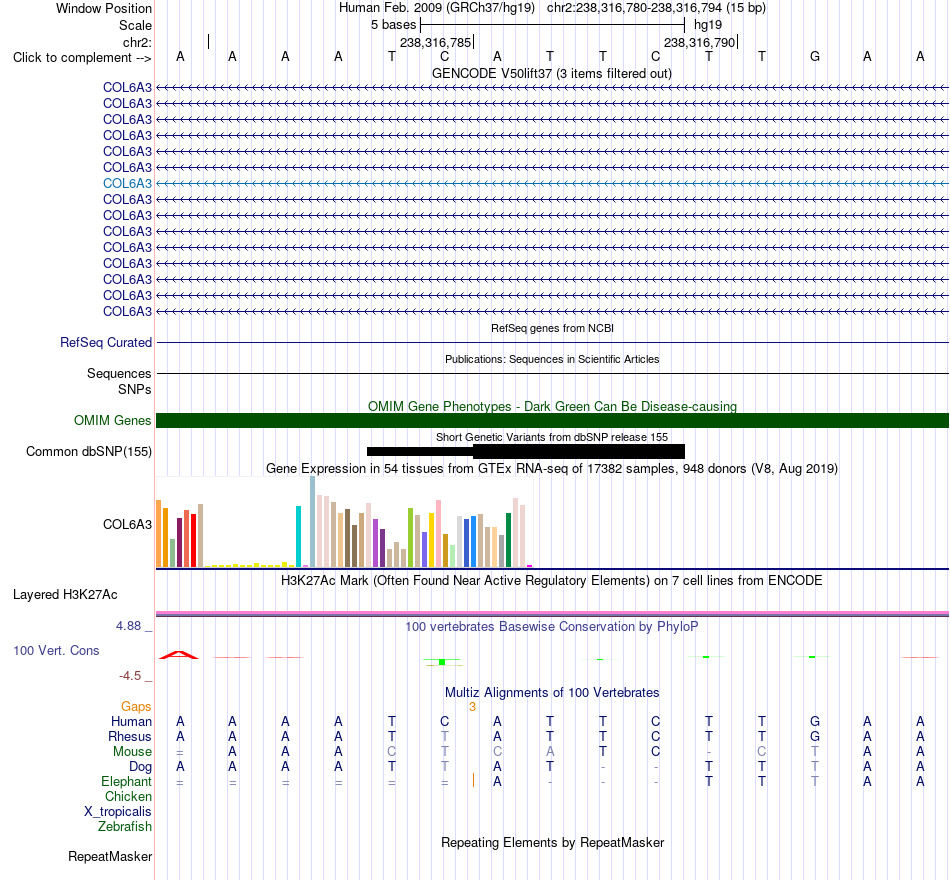
Task: Select the Chicken alignment row label
Action: point(128,796)
